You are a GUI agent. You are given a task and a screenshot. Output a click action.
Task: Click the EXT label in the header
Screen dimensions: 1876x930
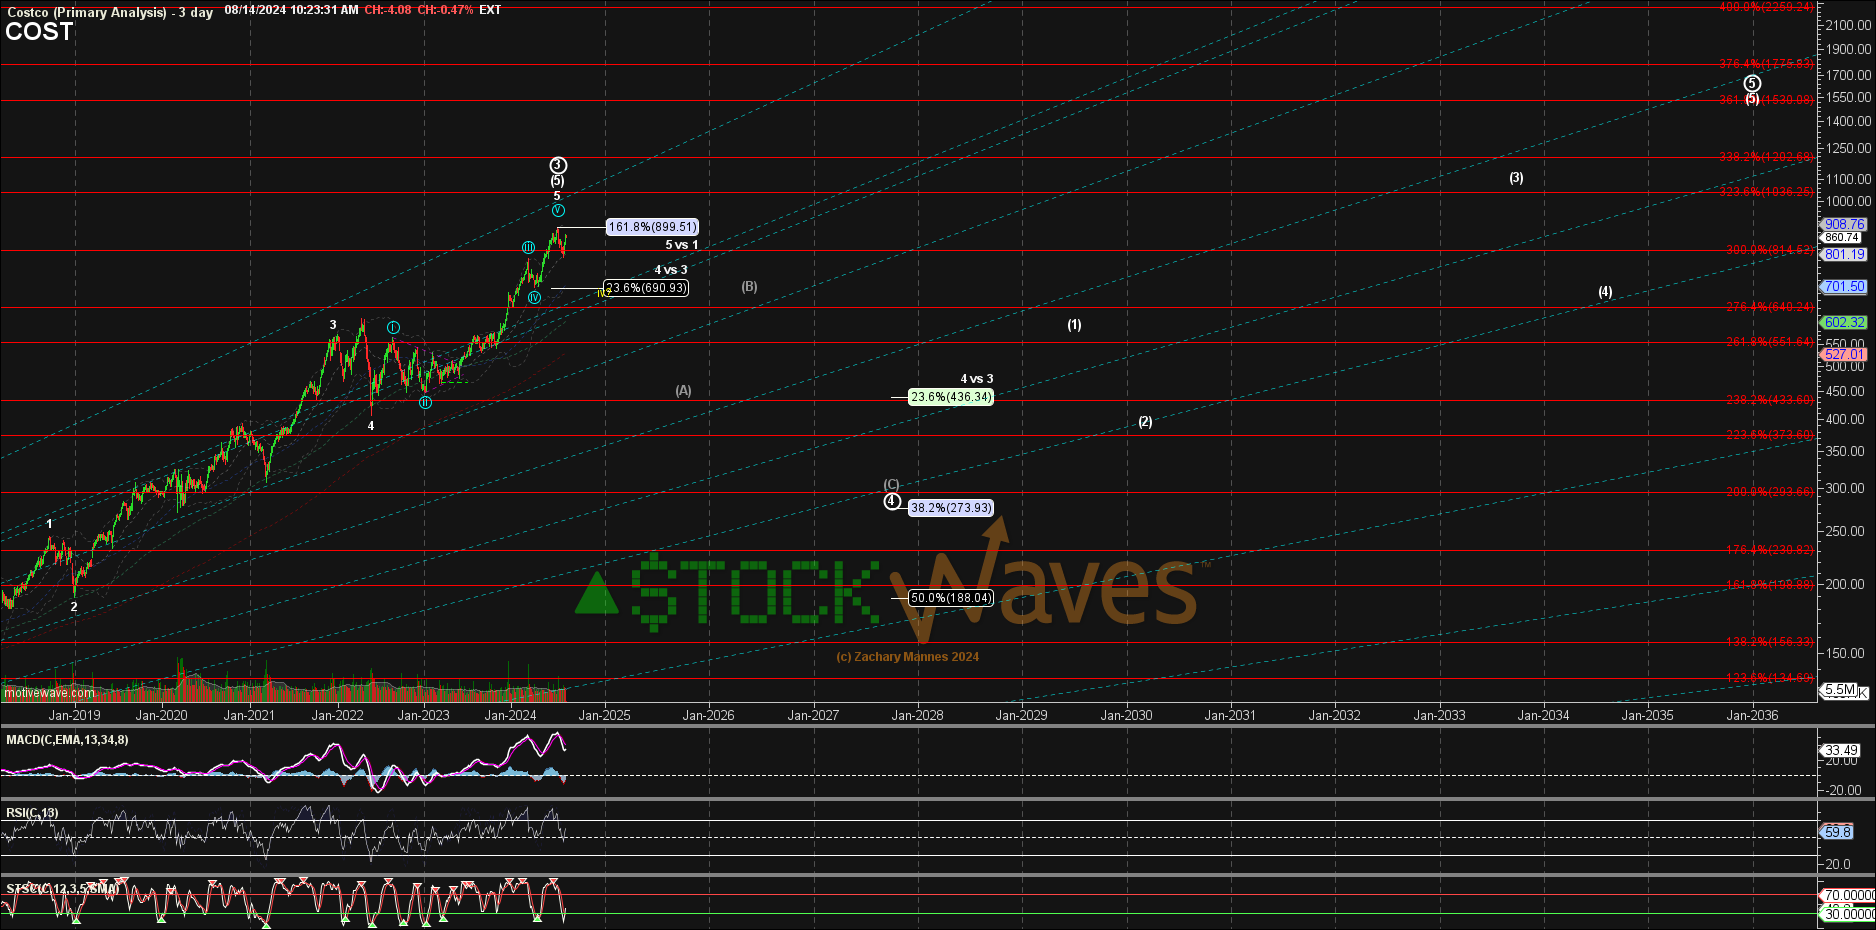[x=490, y=10]
